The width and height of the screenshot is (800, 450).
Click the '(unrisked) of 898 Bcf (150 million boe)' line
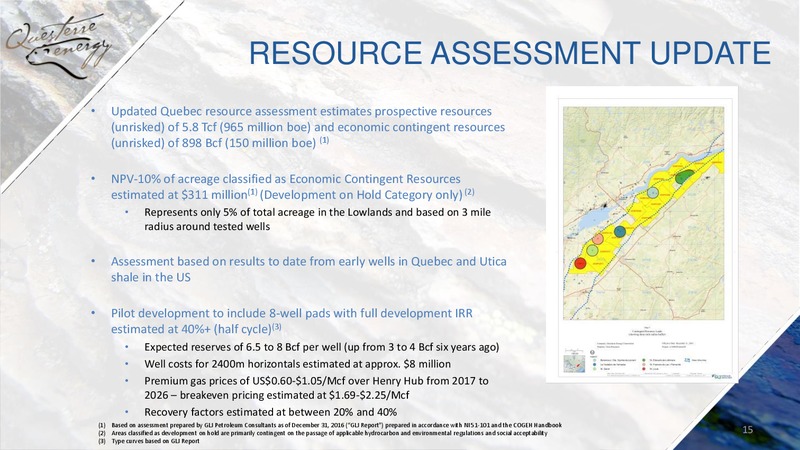click(x=220, y=143)
